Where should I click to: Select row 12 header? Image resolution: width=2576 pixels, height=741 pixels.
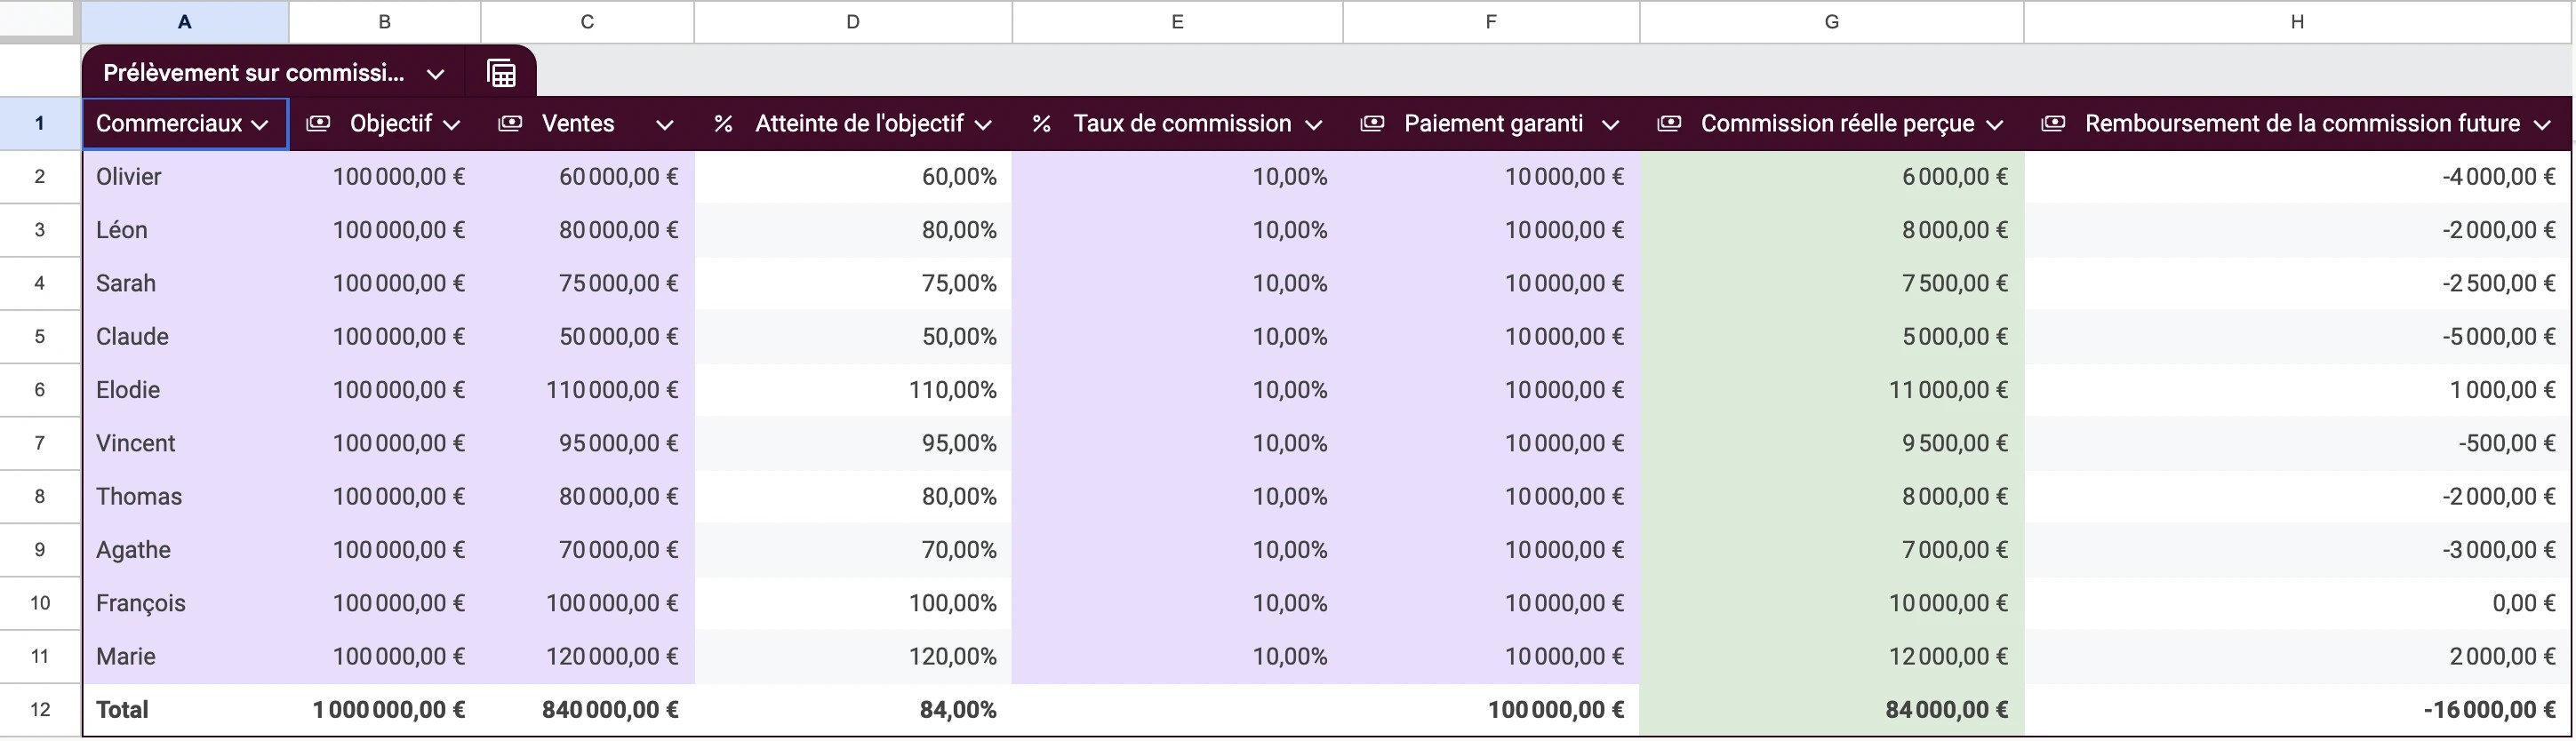[40, 710]
